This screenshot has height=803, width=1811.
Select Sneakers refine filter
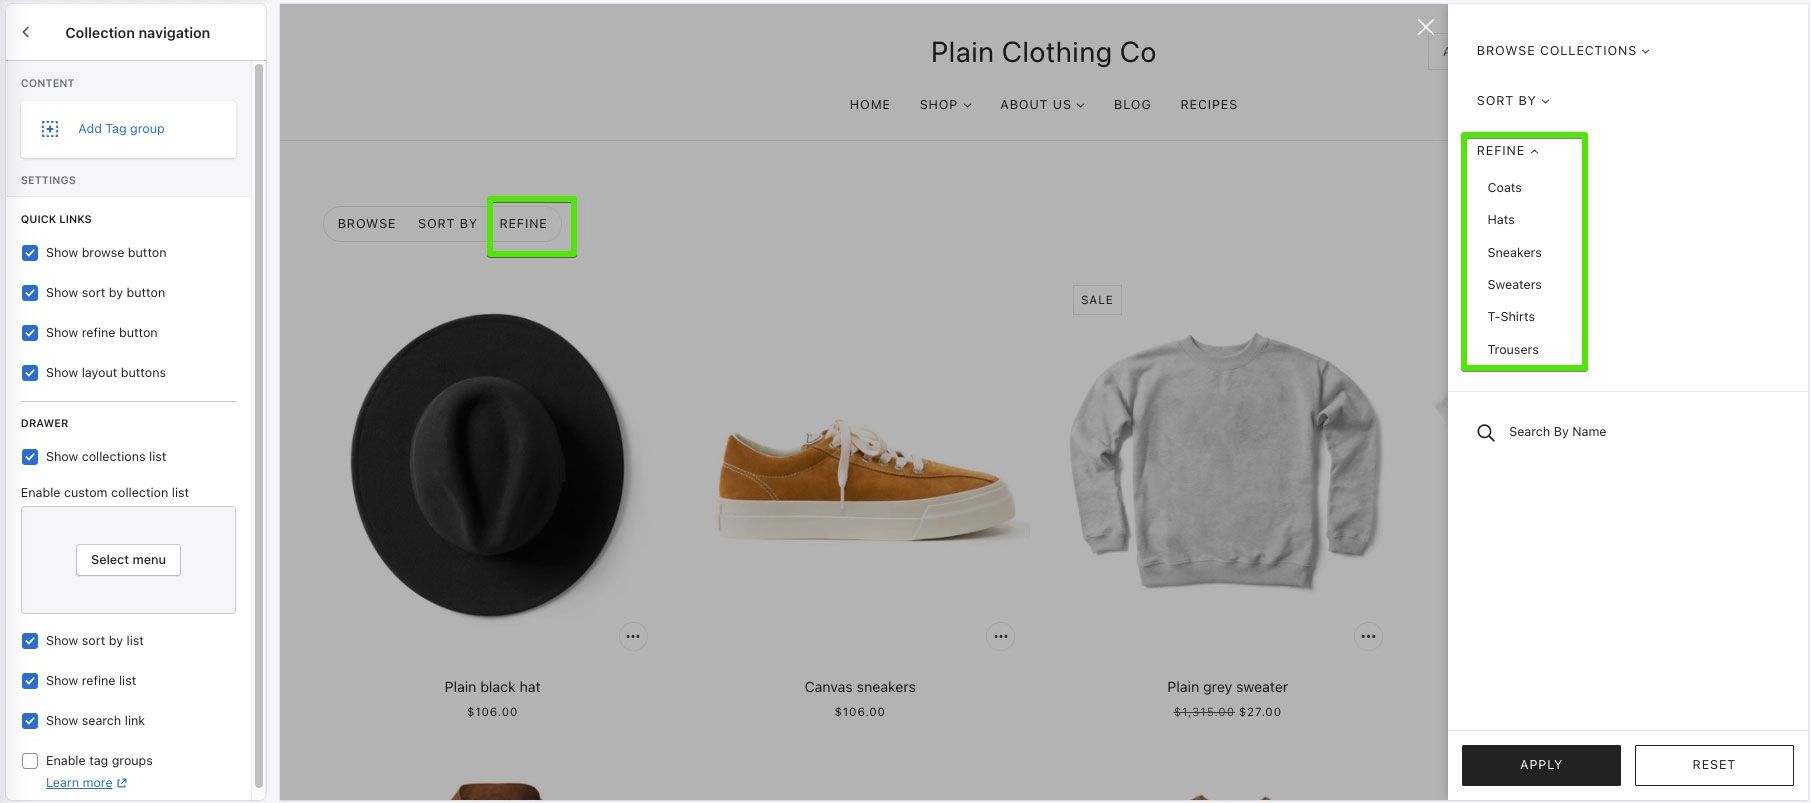point(1514,253)
